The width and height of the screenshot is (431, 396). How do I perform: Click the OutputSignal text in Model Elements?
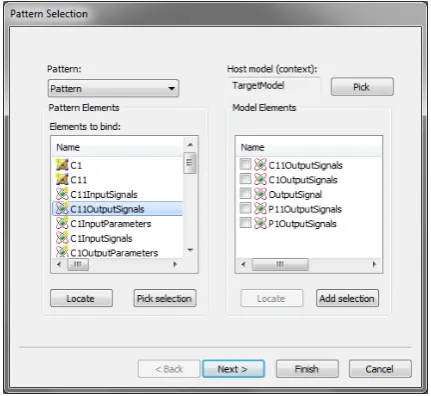pyautogui.click(x=295, y=194)
